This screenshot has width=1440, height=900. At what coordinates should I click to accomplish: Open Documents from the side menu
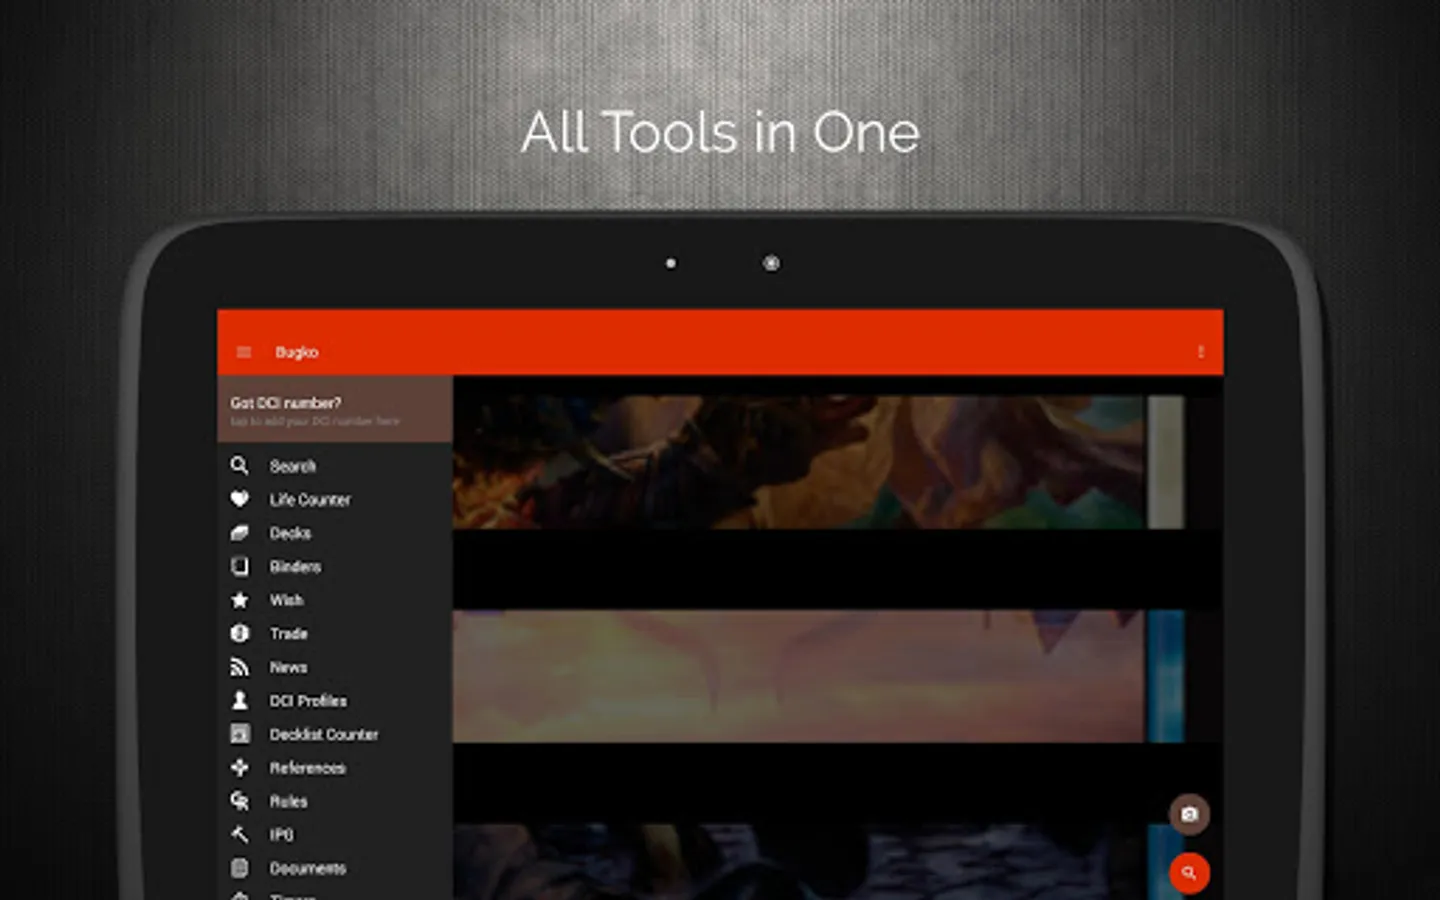click(334, 868)
